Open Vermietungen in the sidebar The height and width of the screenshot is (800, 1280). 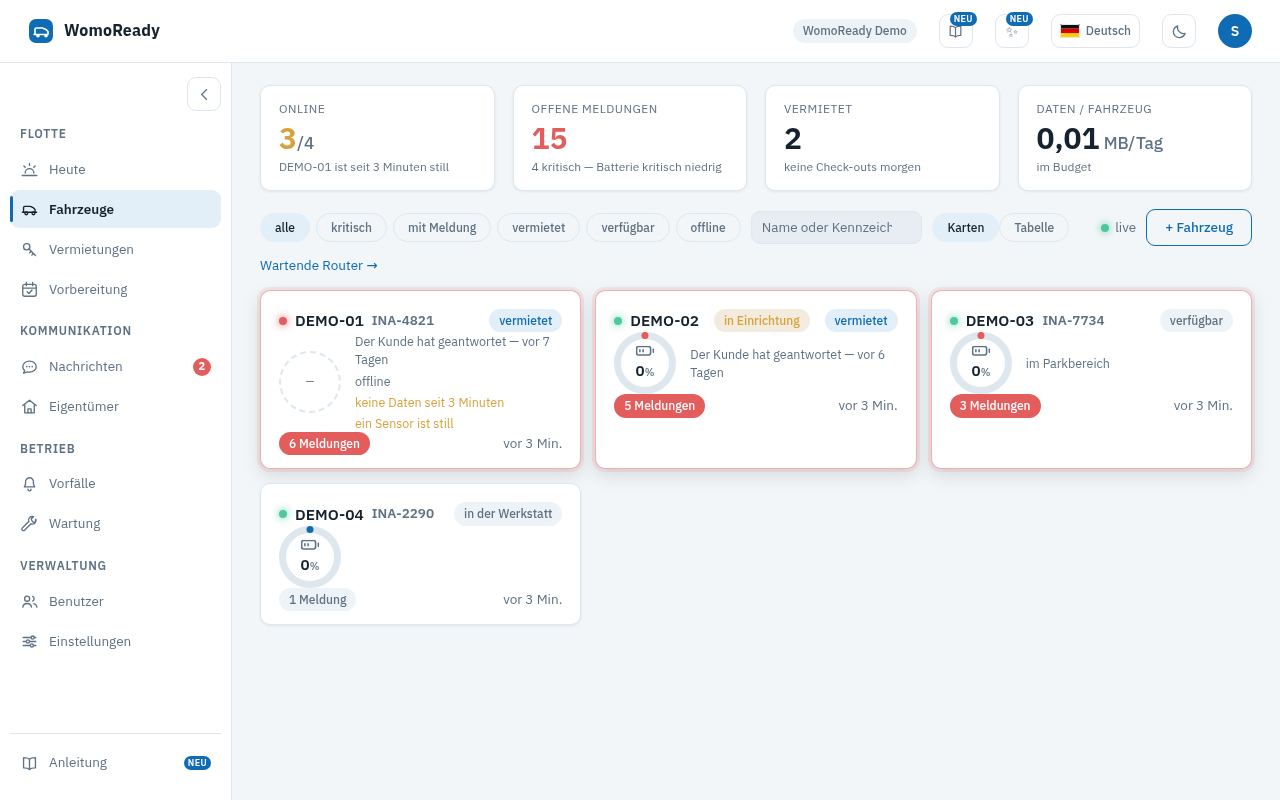[115, 250]
